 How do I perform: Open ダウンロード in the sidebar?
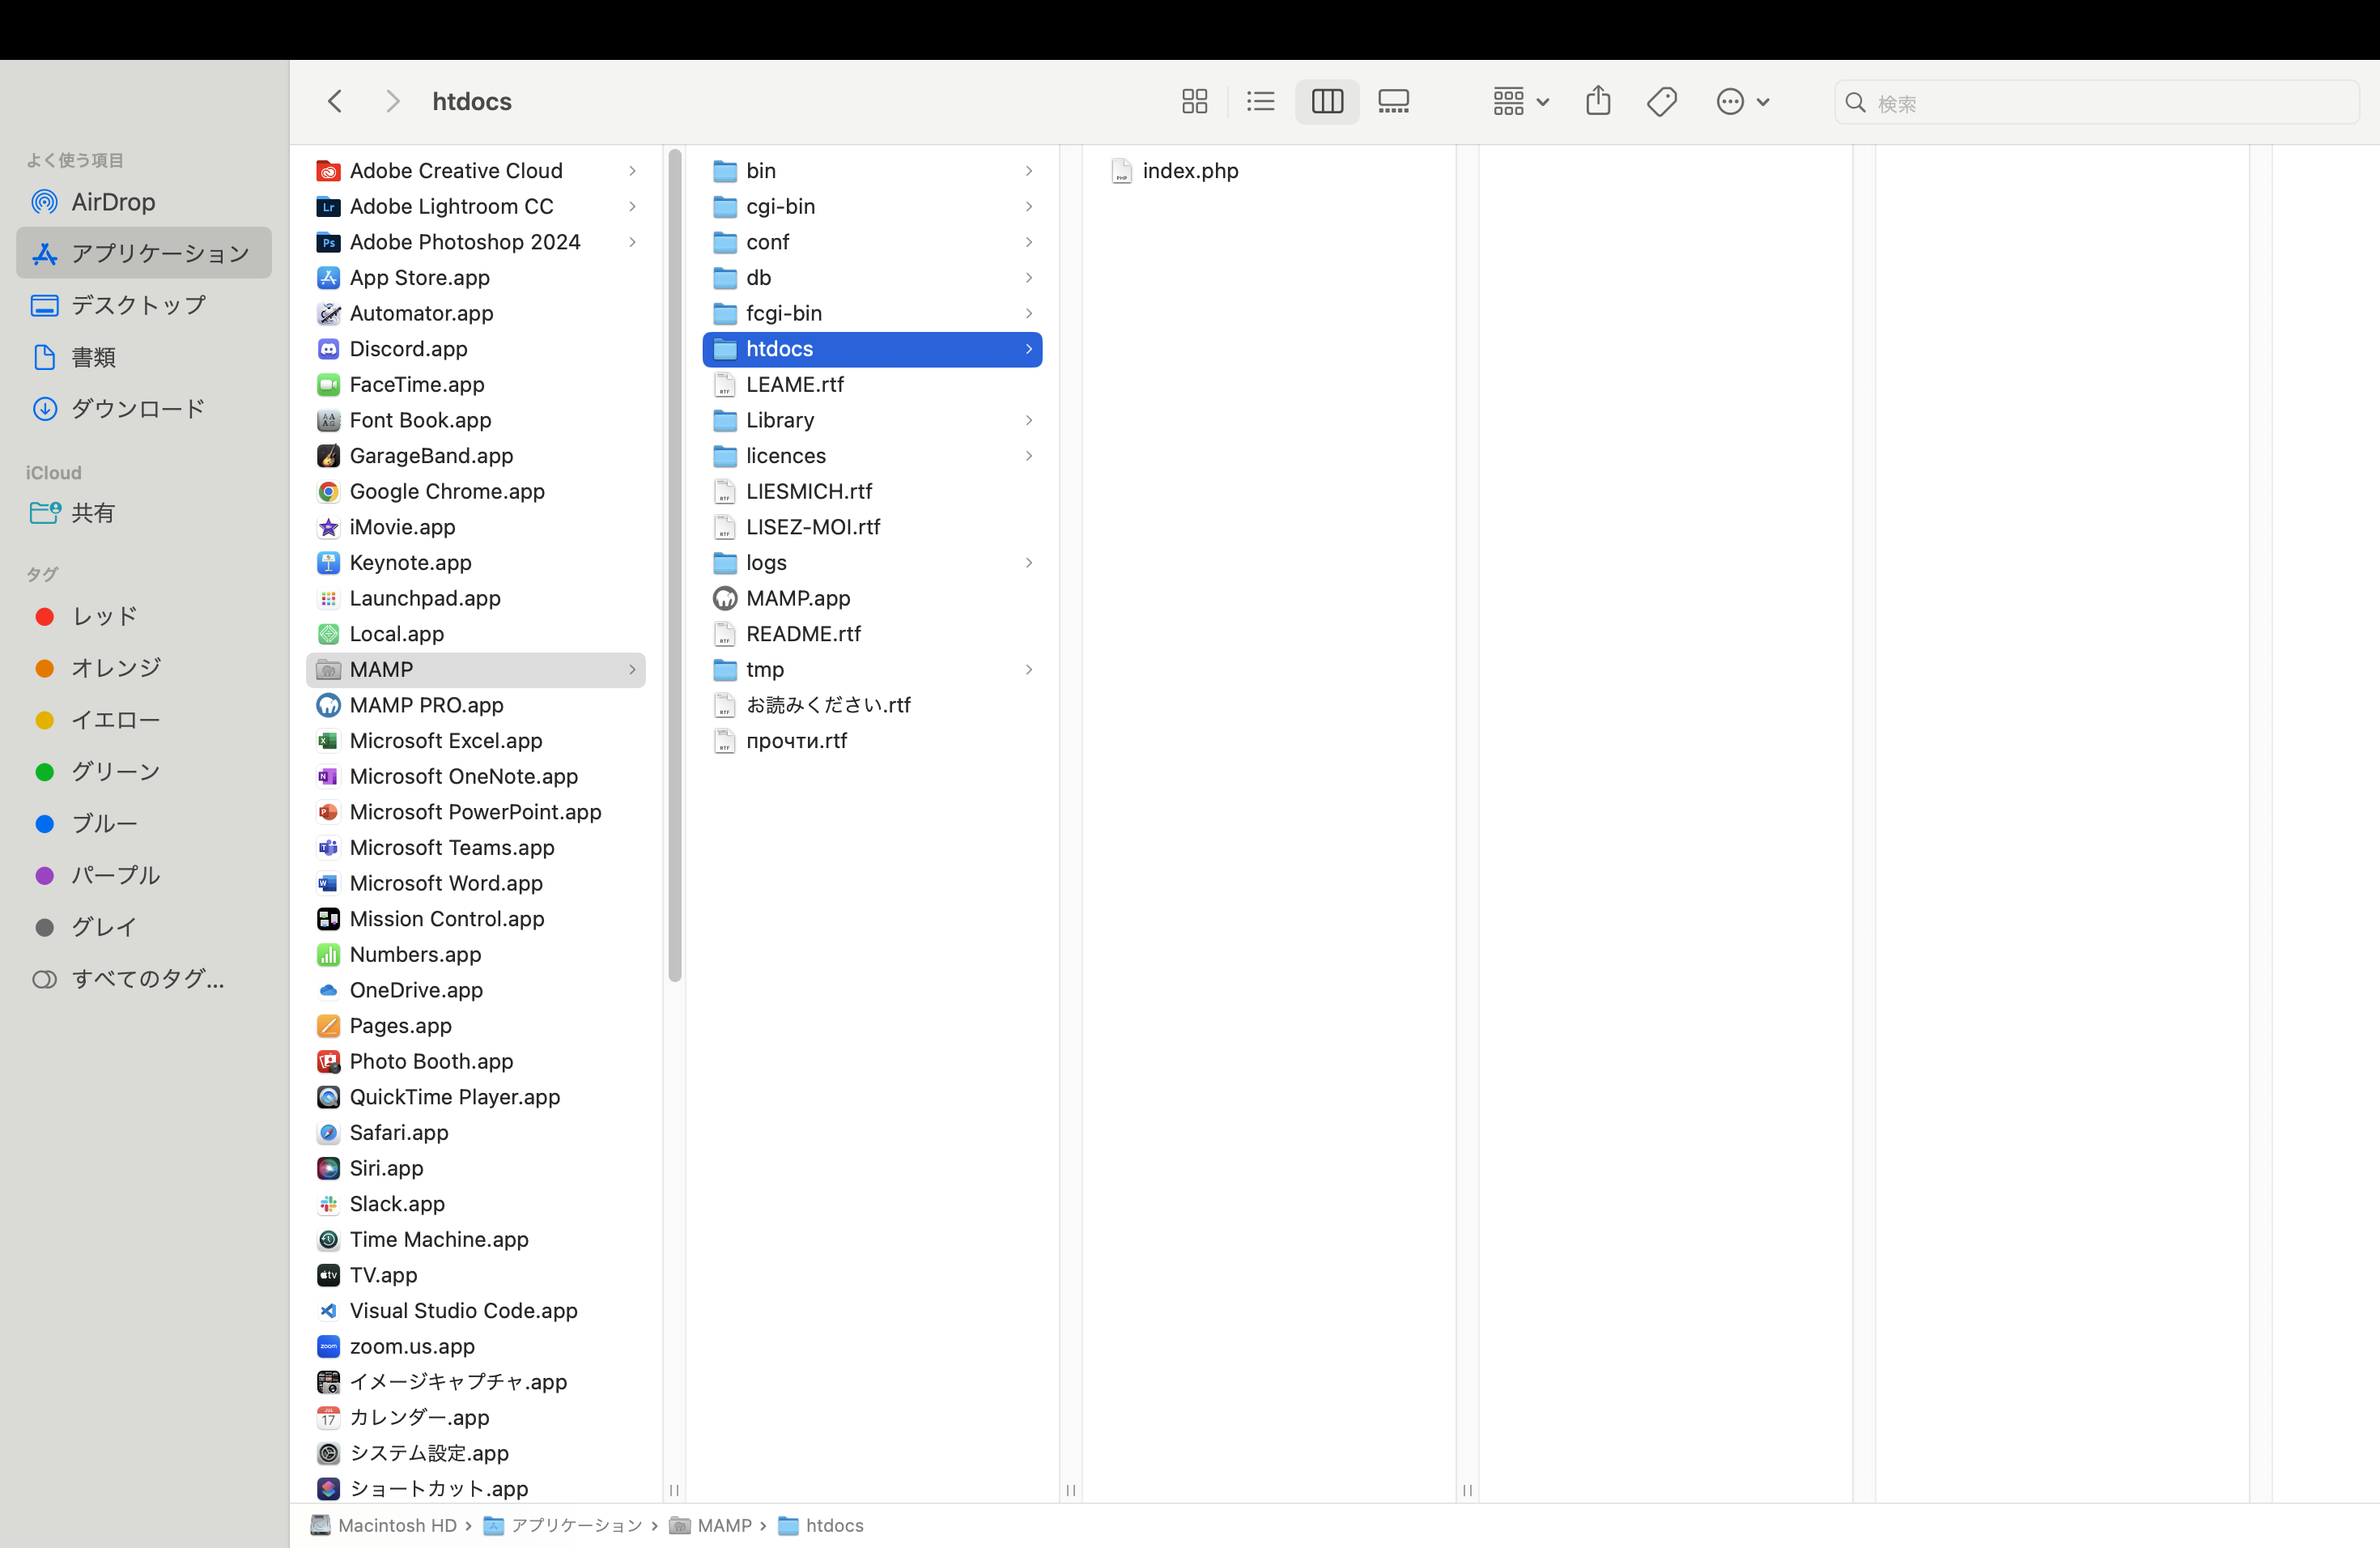144,409
